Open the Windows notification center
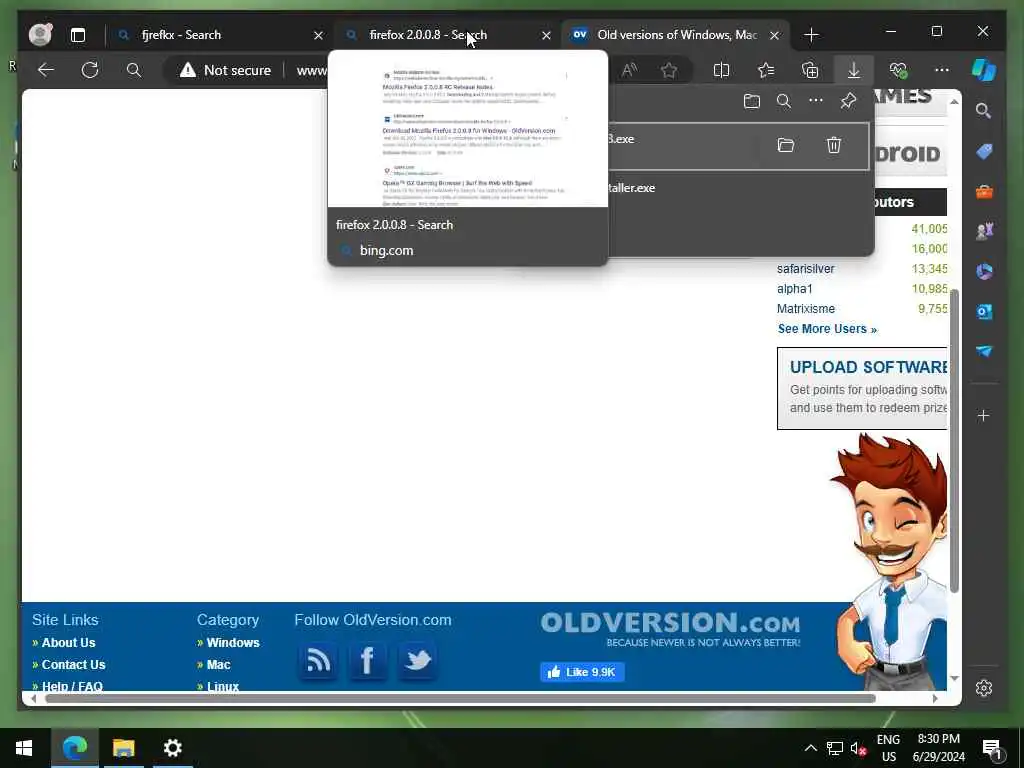Viewport: 1024px width, 768px height. click(x=992, y=748)
